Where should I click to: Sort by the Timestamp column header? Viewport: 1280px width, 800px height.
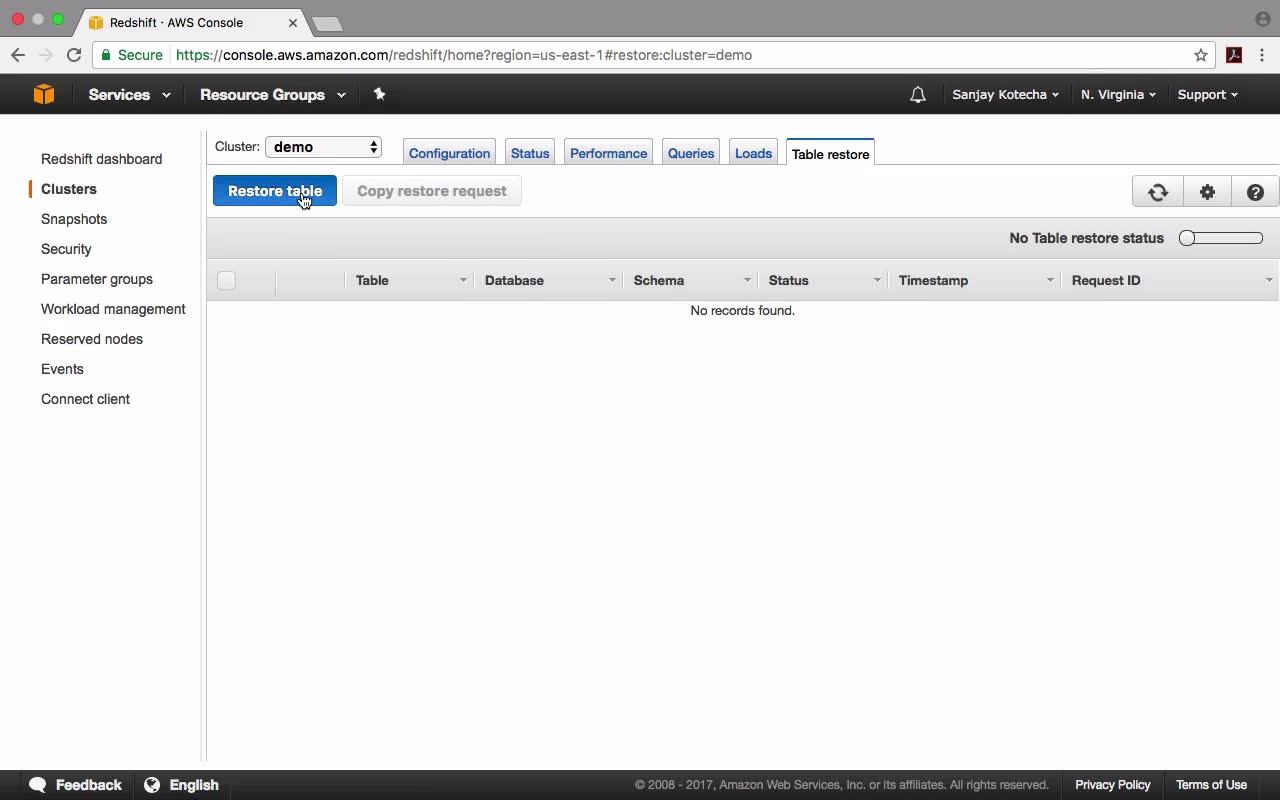point(933,281)
